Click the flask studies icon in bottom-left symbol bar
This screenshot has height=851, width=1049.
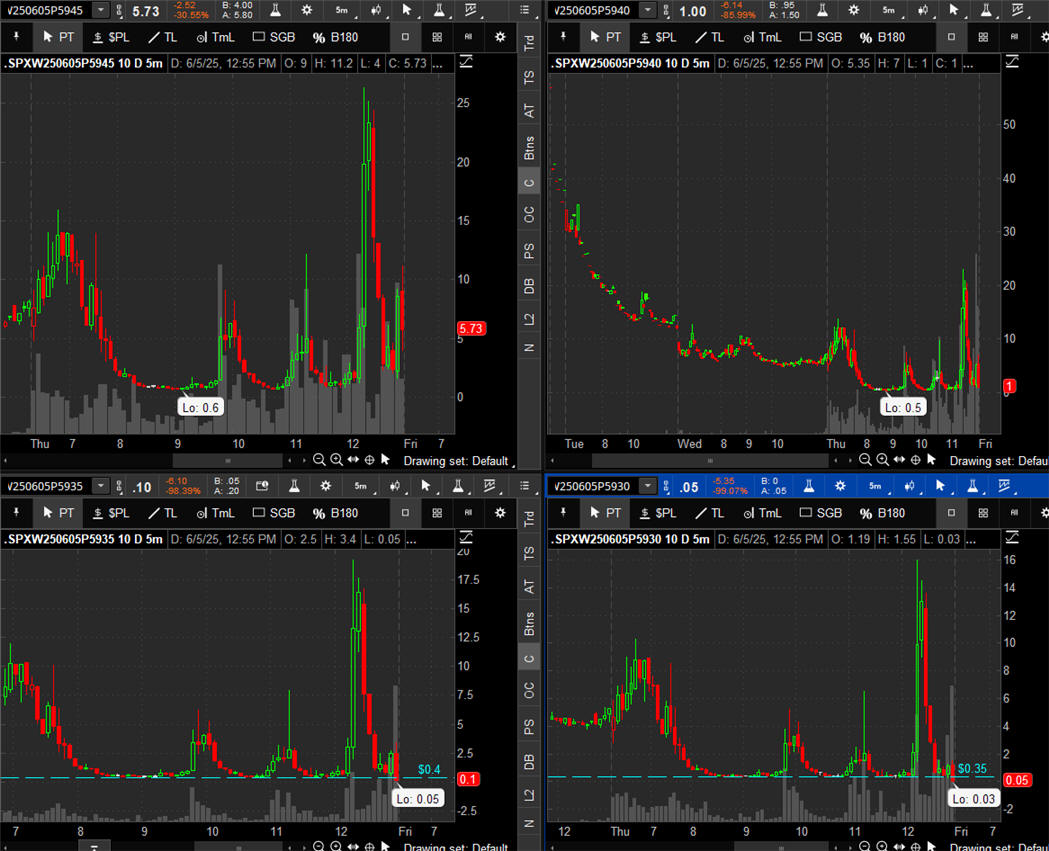click(x=295, y=486)
